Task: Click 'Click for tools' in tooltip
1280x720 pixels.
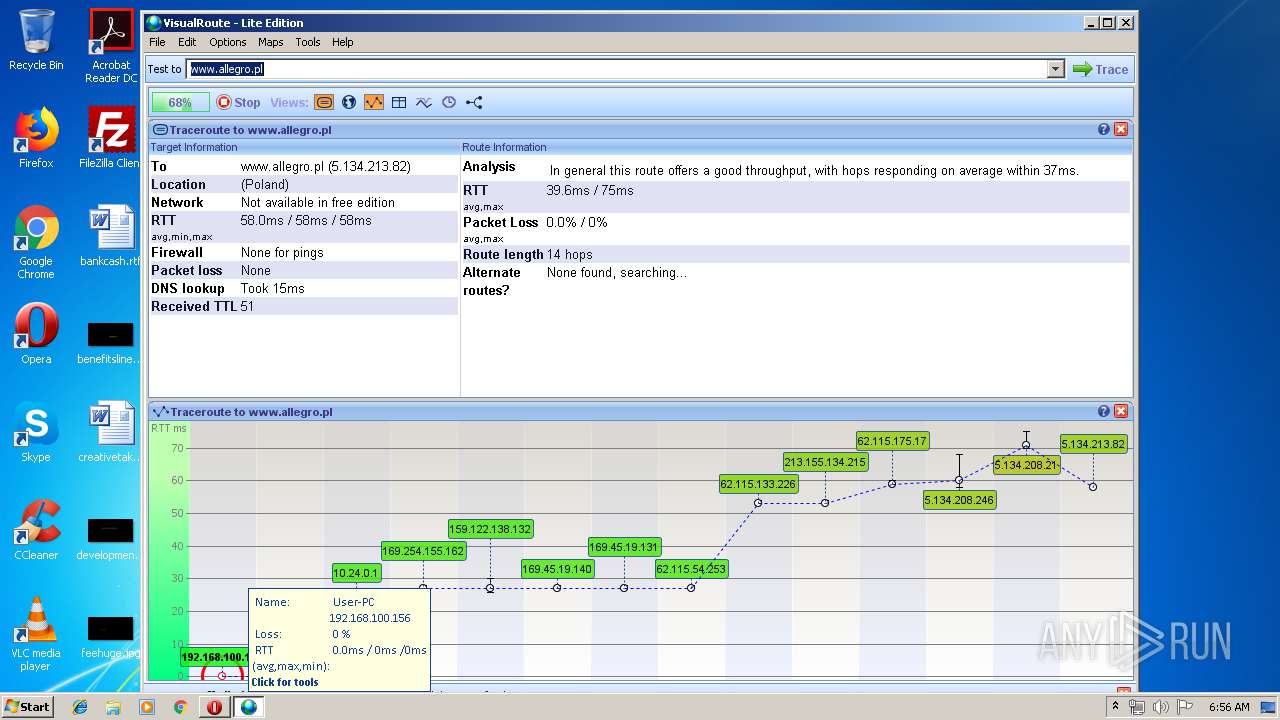Action: [x=285, y=682]
